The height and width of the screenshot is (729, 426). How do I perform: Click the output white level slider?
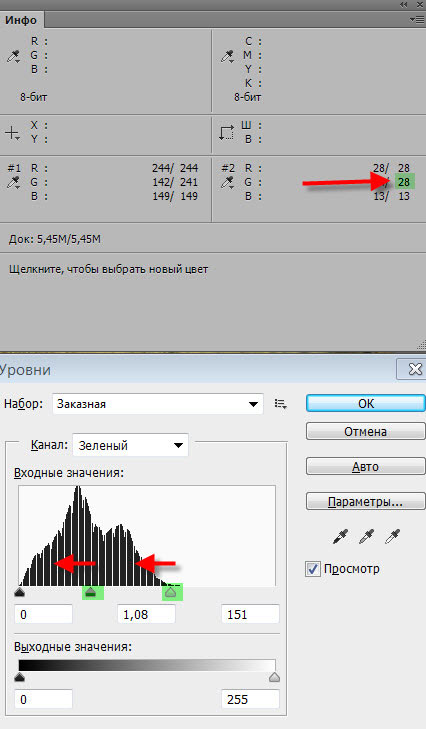pos(274,677)
